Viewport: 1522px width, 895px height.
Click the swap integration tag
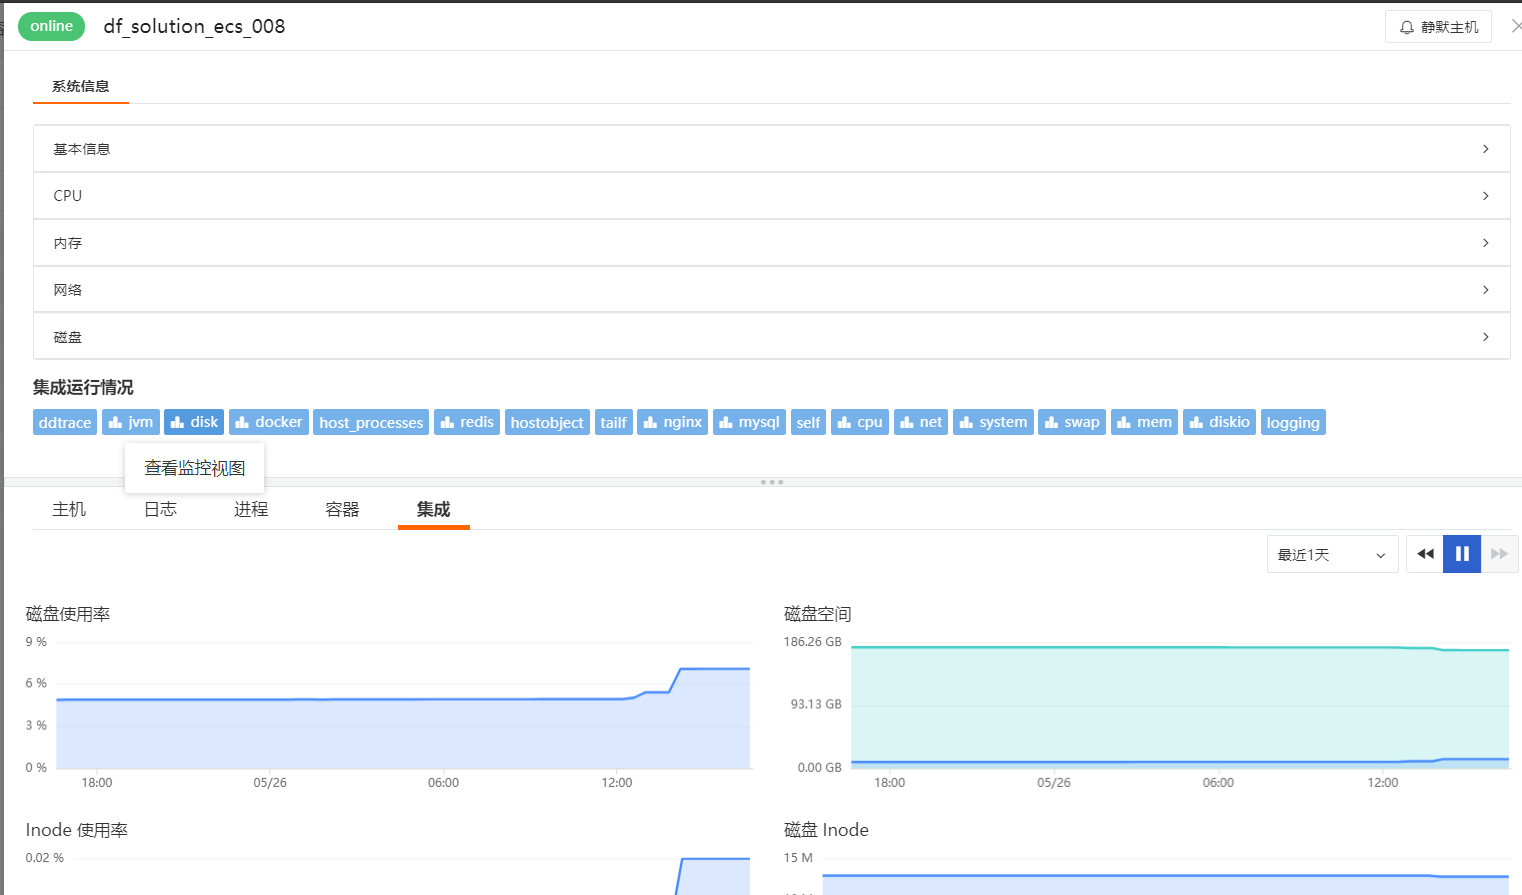1072,422
